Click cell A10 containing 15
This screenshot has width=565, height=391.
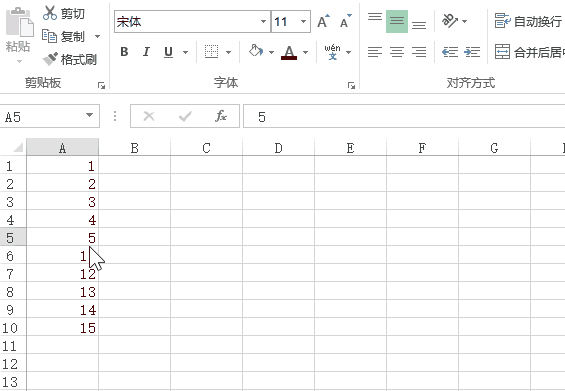62,328
